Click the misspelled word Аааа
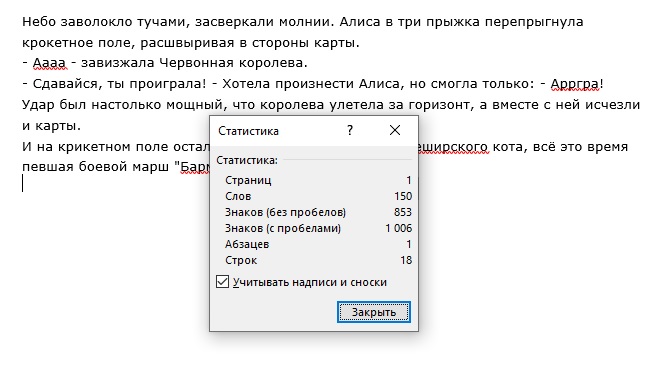656x392 pixels. coord(49,63)
